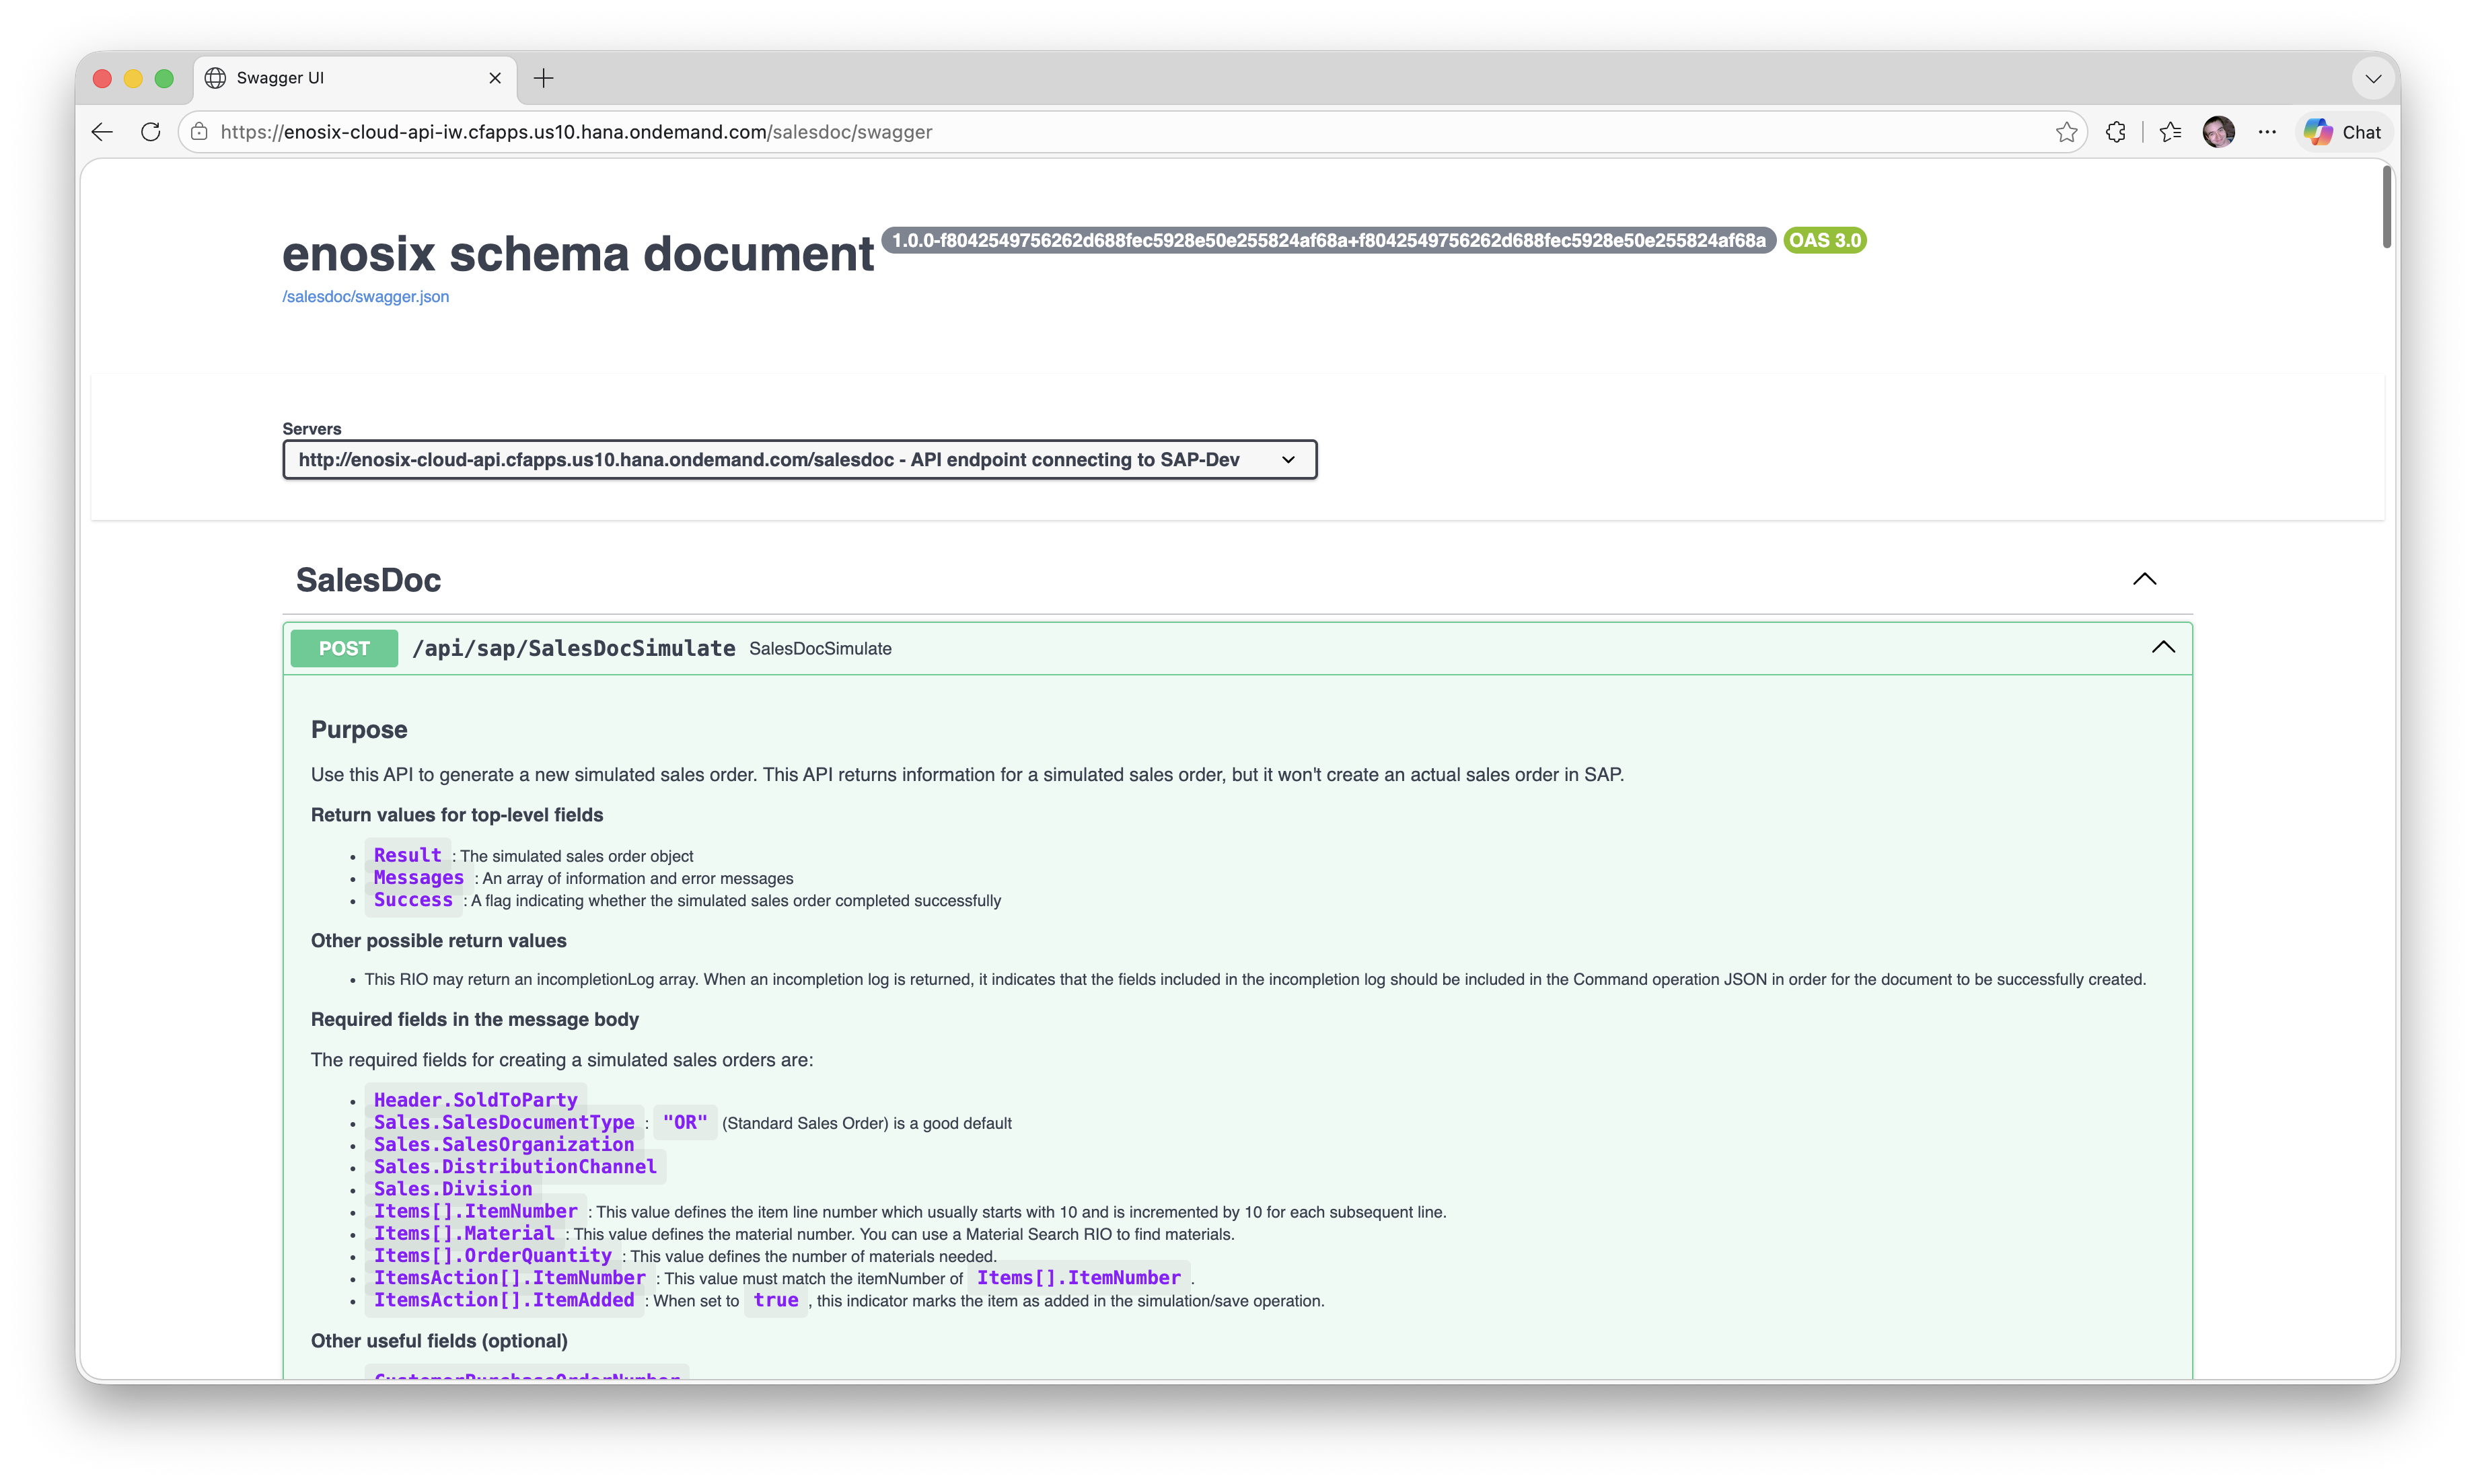2476x1484 pixels.
Task: Open the favorites bar icon
Action: (2170, 131)
